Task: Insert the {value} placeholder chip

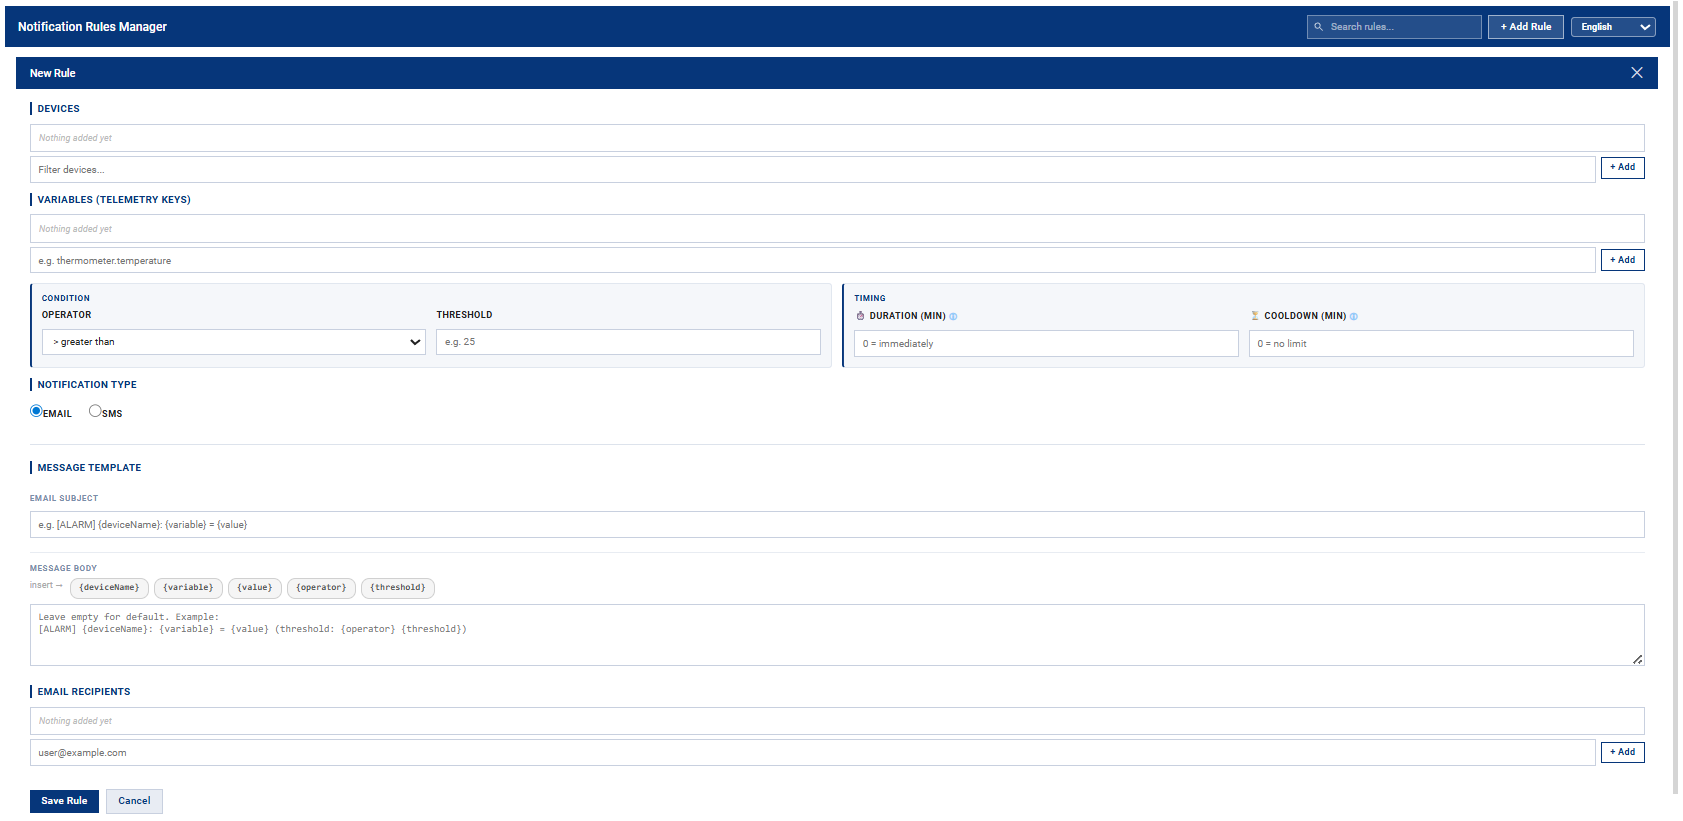Action: point(254,588)
